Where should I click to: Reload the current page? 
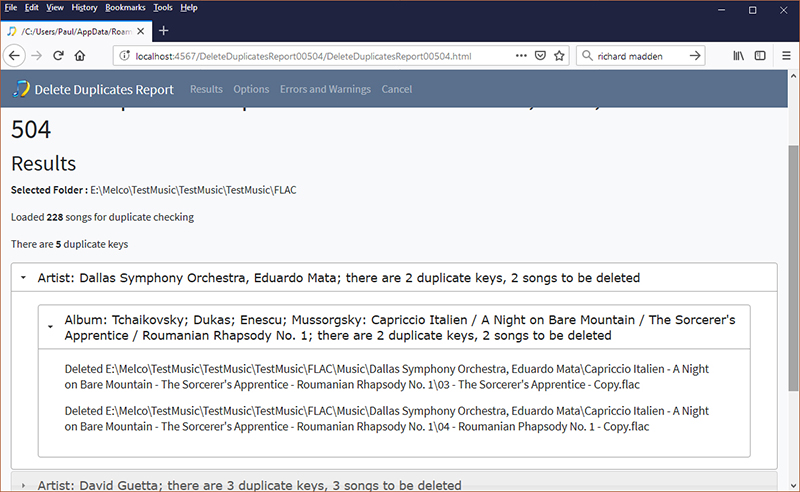click(x=58, y=56)
